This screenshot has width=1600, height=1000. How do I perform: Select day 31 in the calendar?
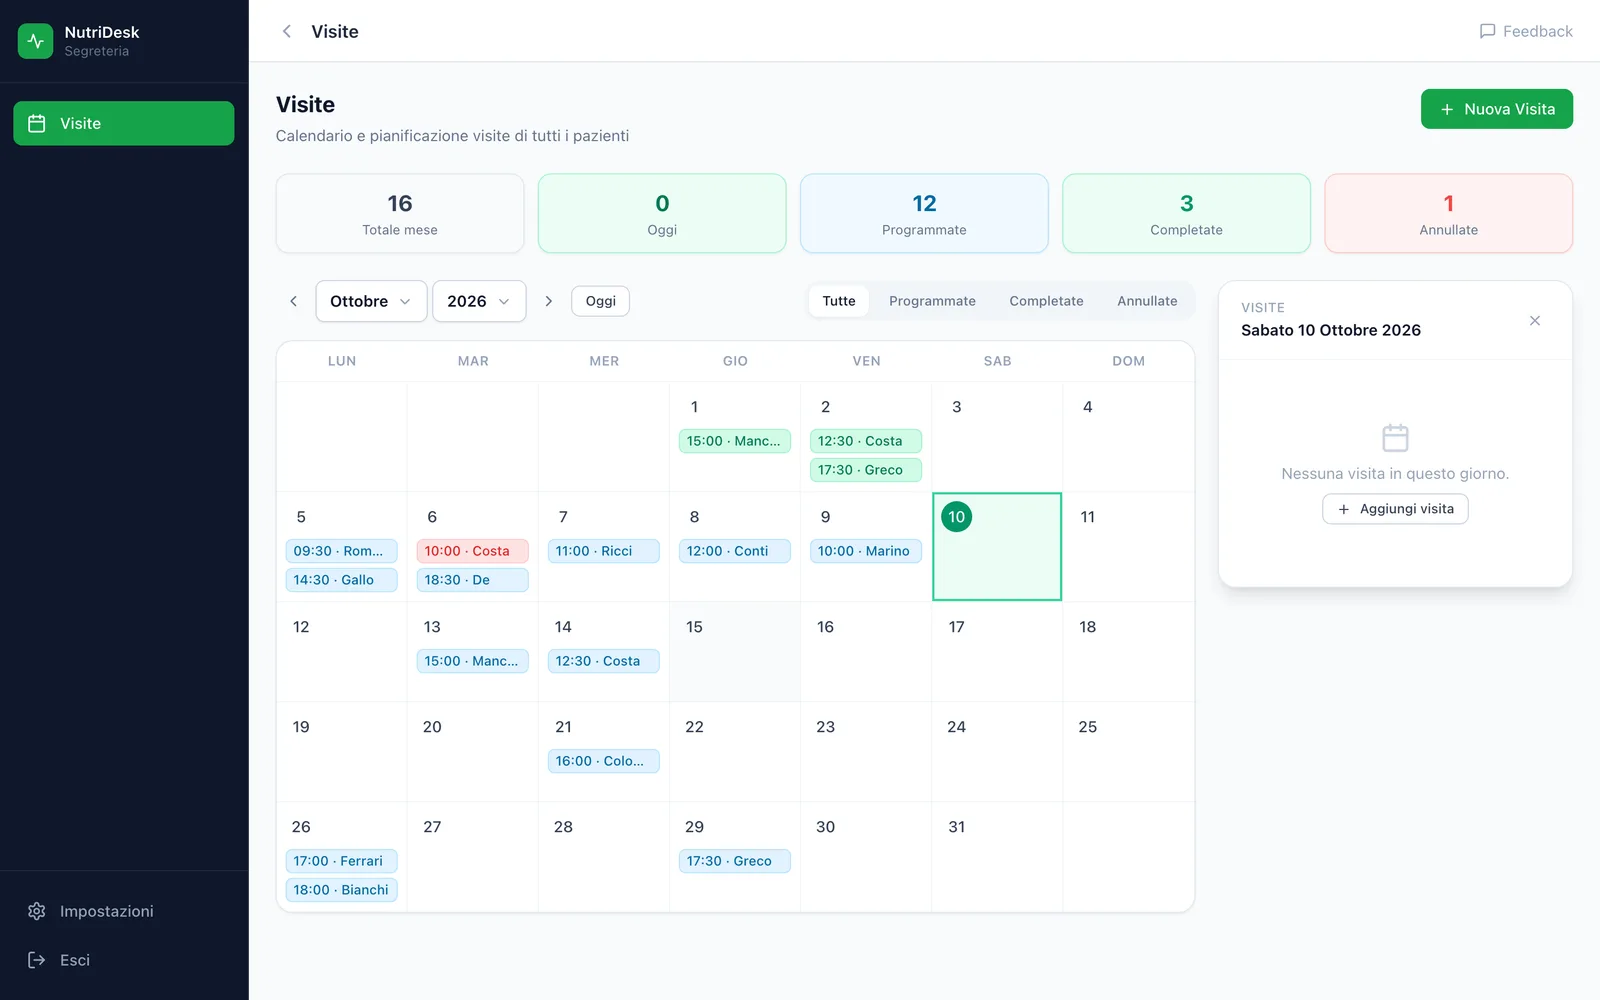point(997,857)
